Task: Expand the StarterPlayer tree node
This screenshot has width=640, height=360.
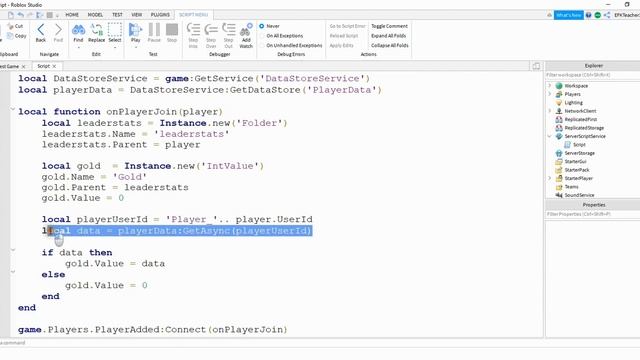Action: coord(550,178)
